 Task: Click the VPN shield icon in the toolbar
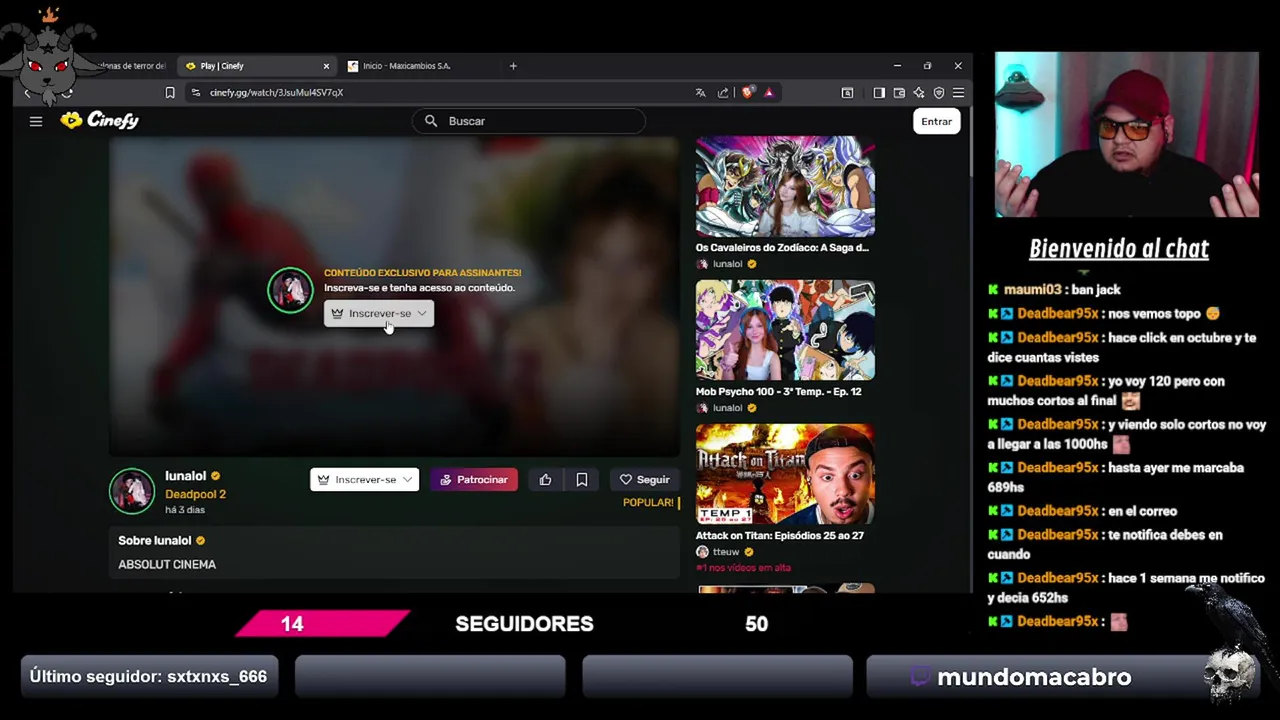tap(938, 93)
